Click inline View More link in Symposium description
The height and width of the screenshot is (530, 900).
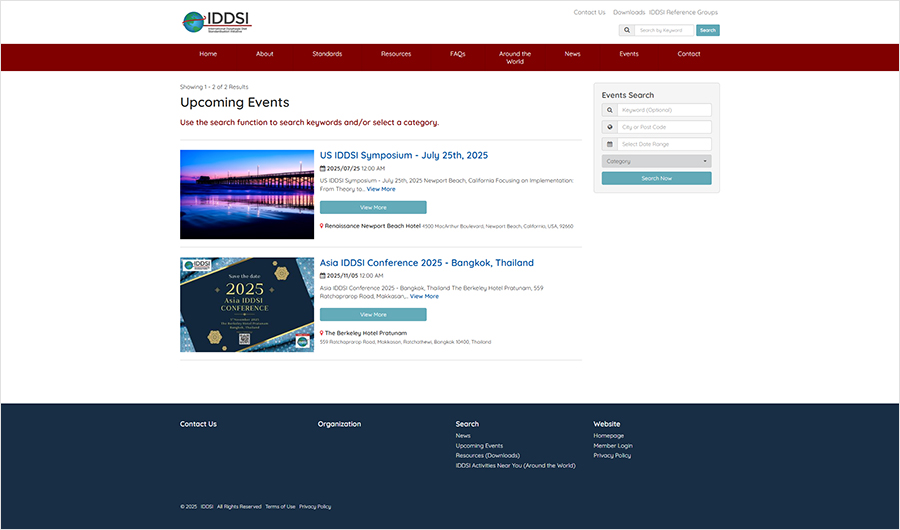point(381,189)
